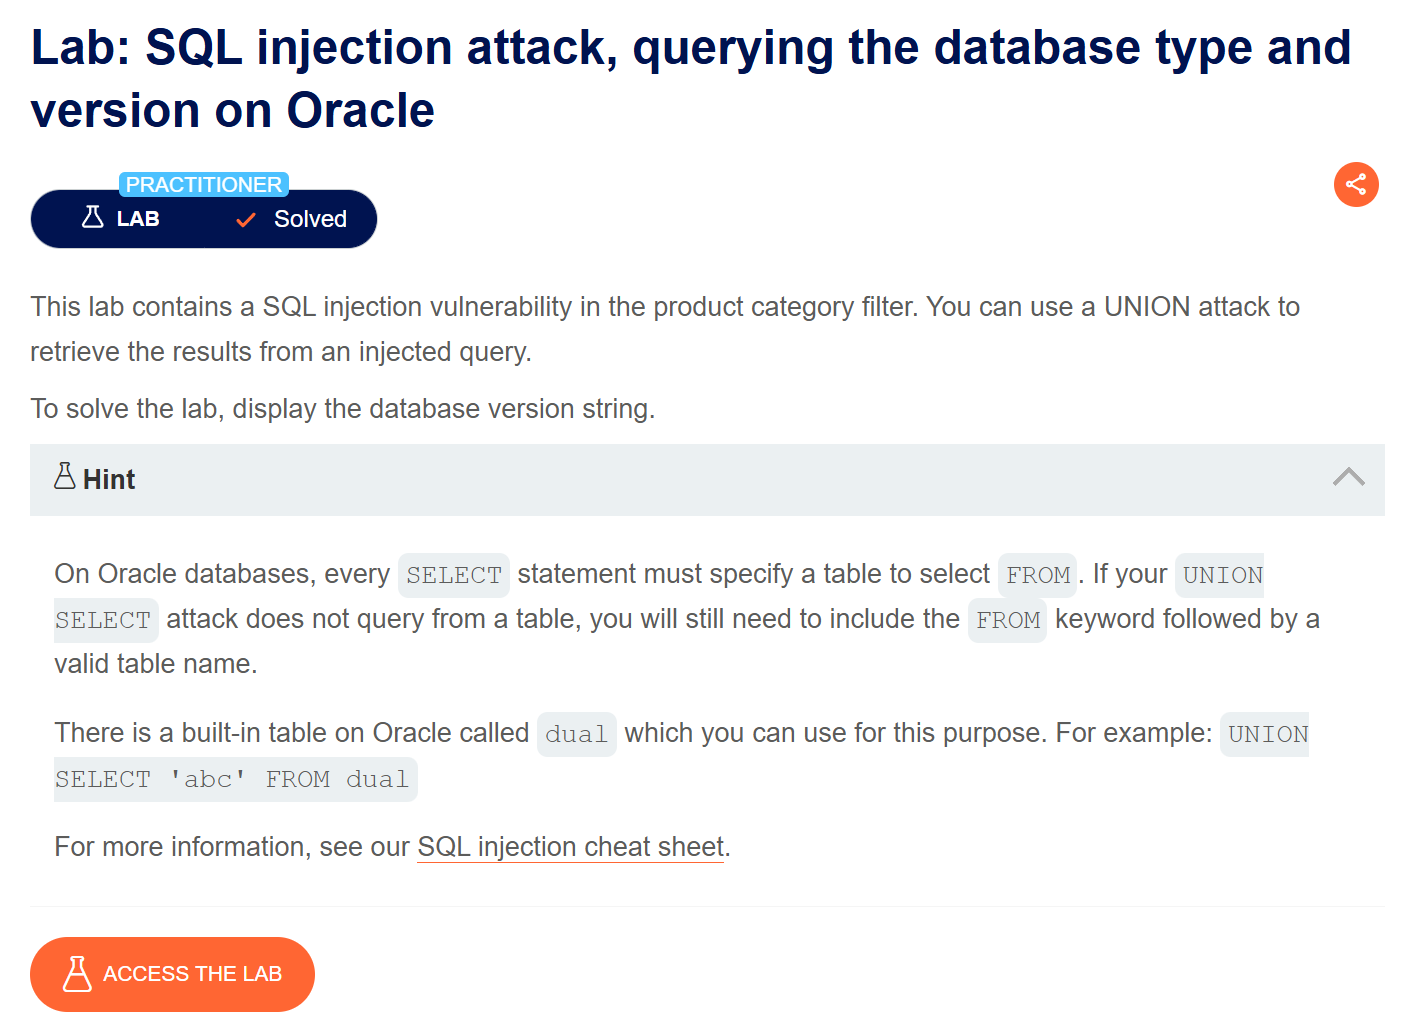Screen dimensions: 1404x1022
Task: Click the flask icon next to Hint
Action: coord(65,476)
